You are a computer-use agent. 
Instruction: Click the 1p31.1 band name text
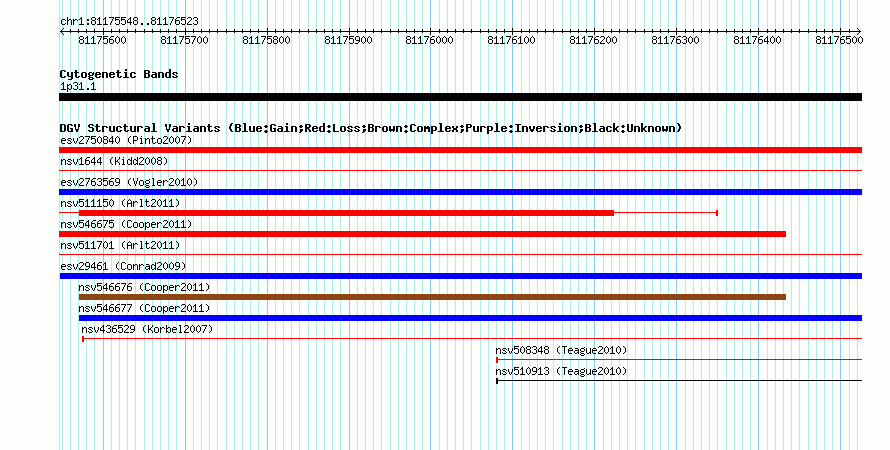78,86
